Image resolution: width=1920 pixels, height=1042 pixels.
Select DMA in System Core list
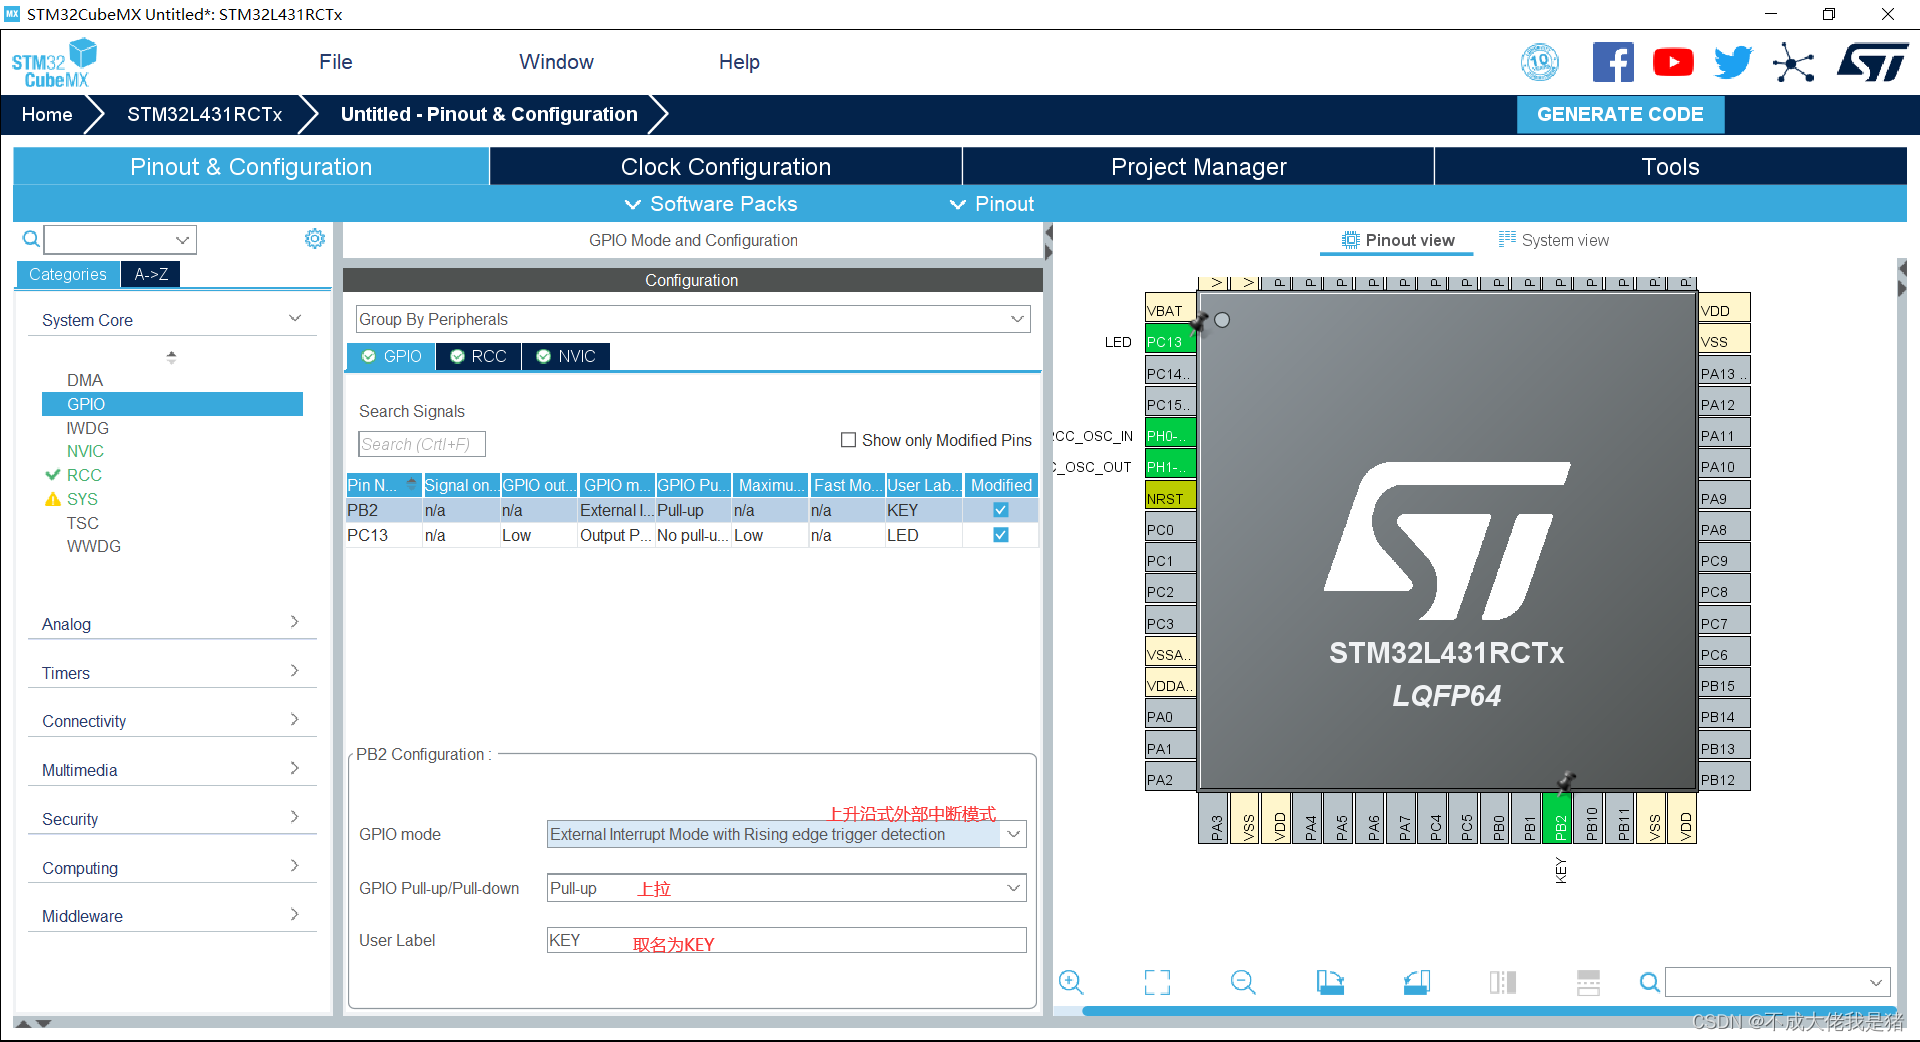85,380
